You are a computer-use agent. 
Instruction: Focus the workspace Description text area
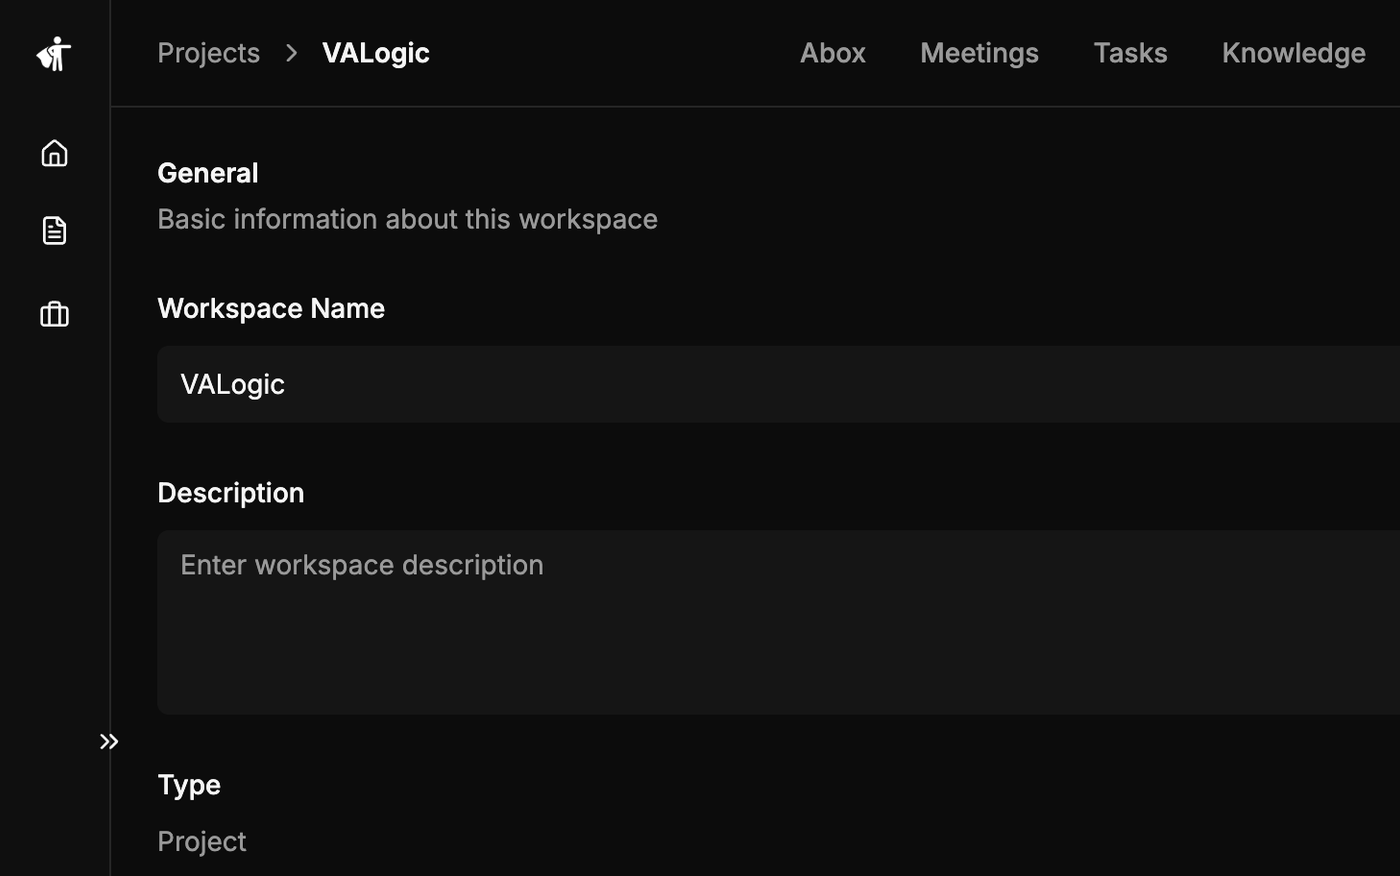tap(778, 622)
